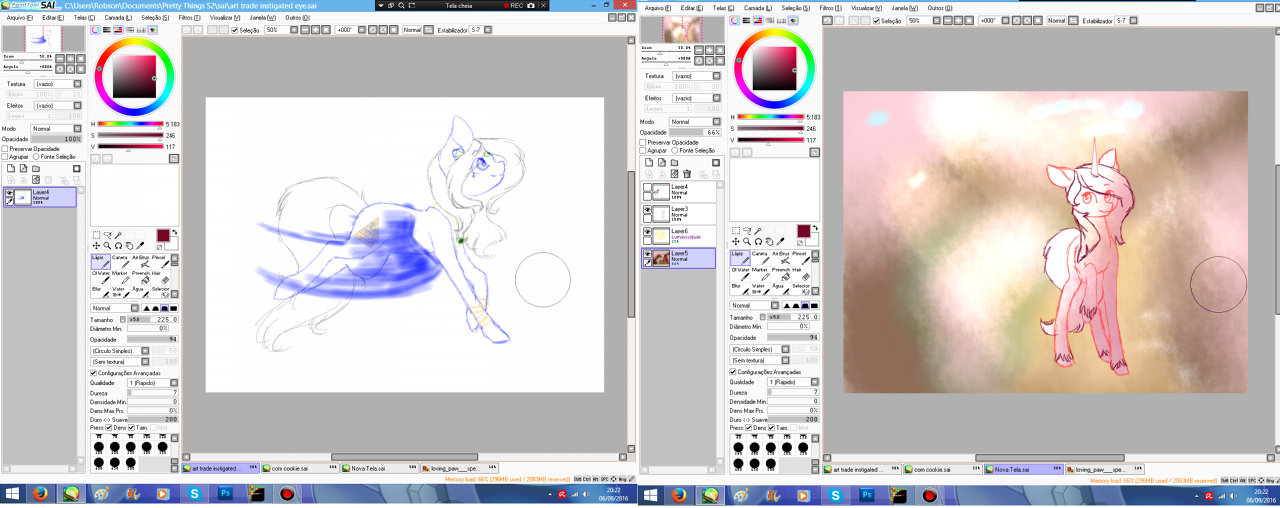Open layer Modo dropdown in left window
Viewport: 1280px width, 508px height.
[54, 128]
